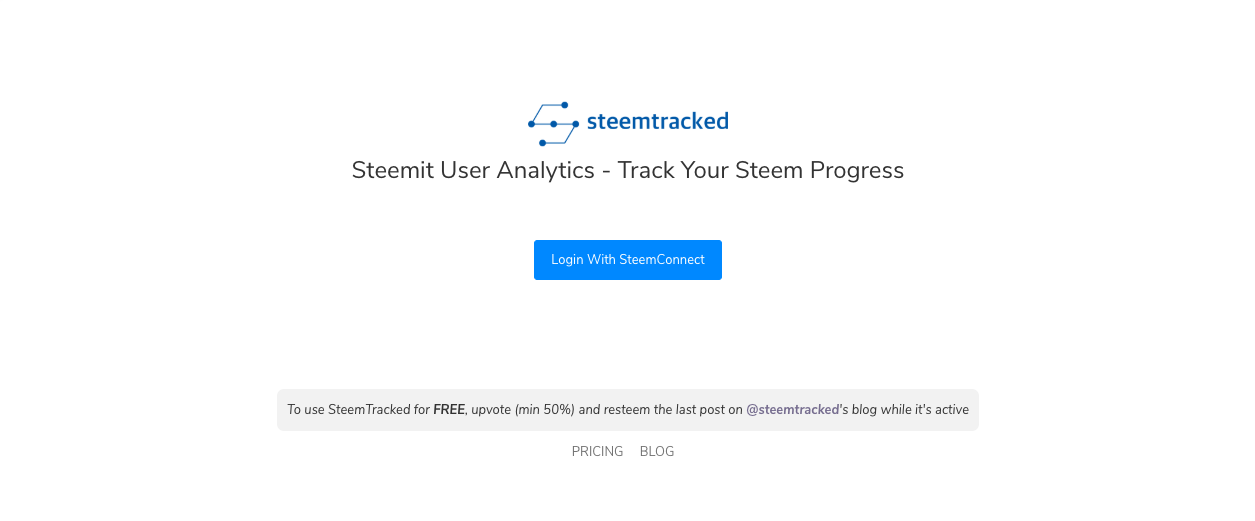Click the 'upvote (min 50%)' text in the notice
This screenshot has height=521, width=1255.
click(x=523, y=410)
